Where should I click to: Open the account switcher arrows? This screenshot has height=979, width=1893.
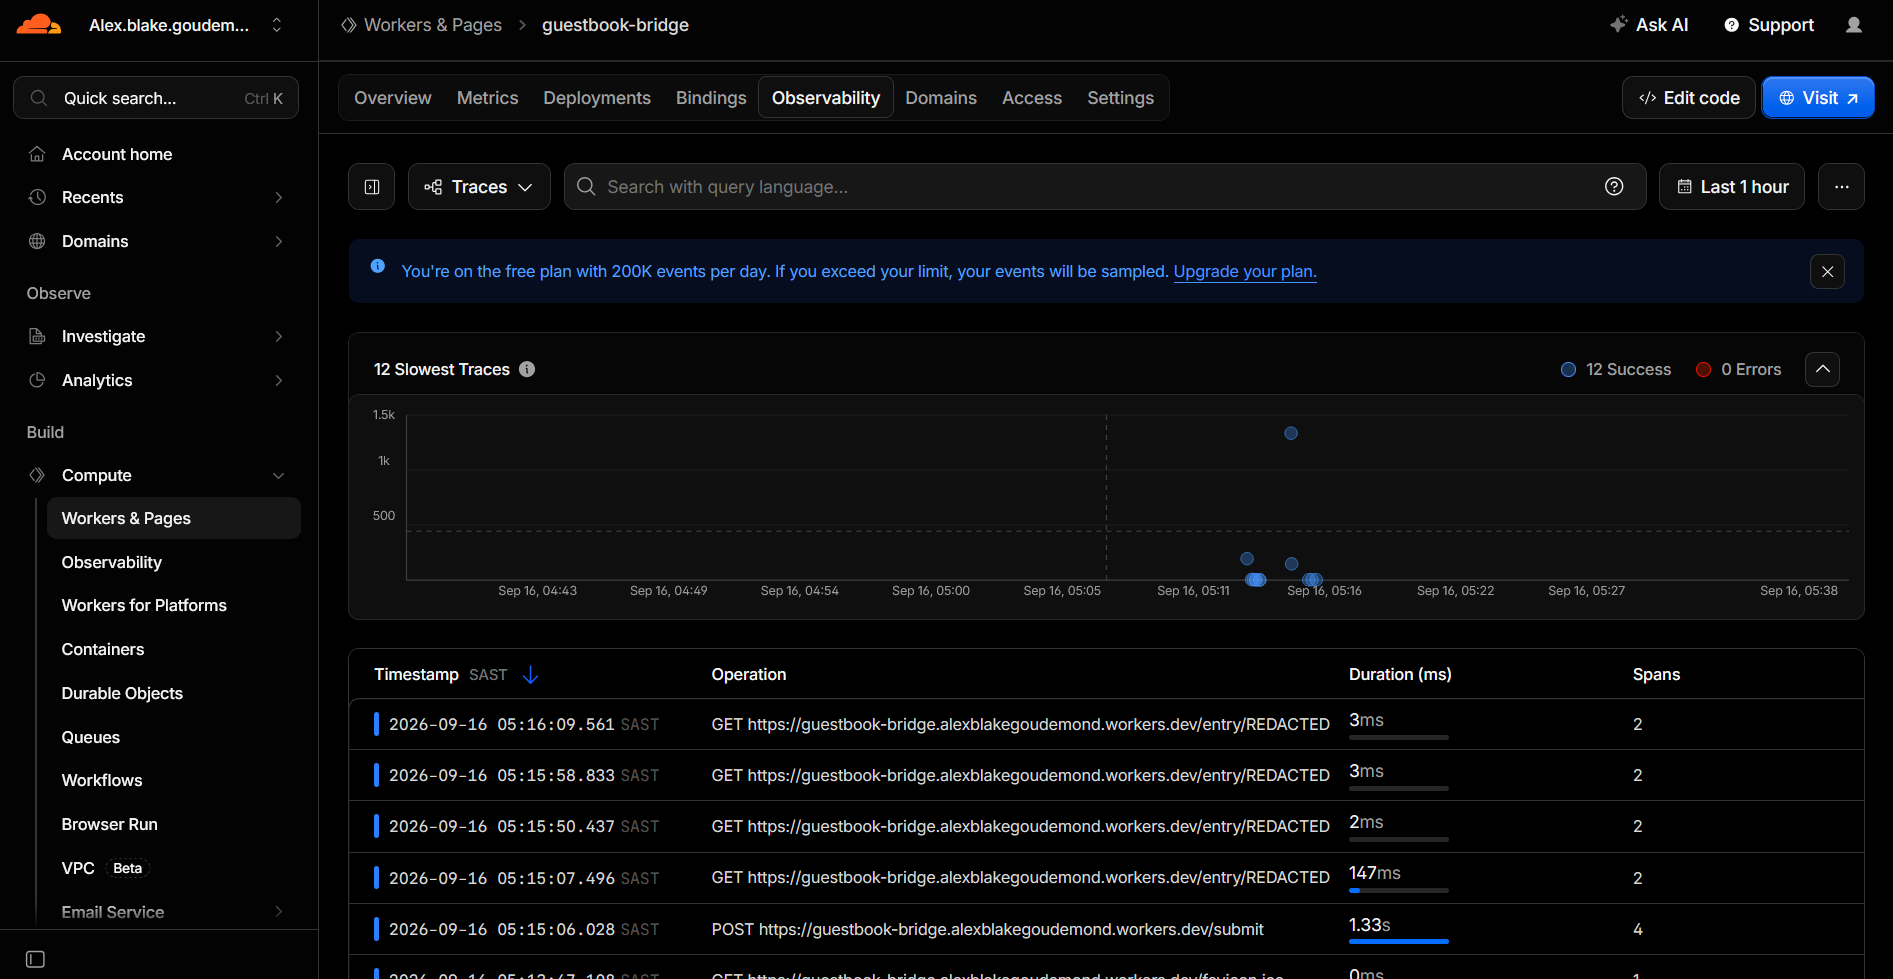pos(277,25)
